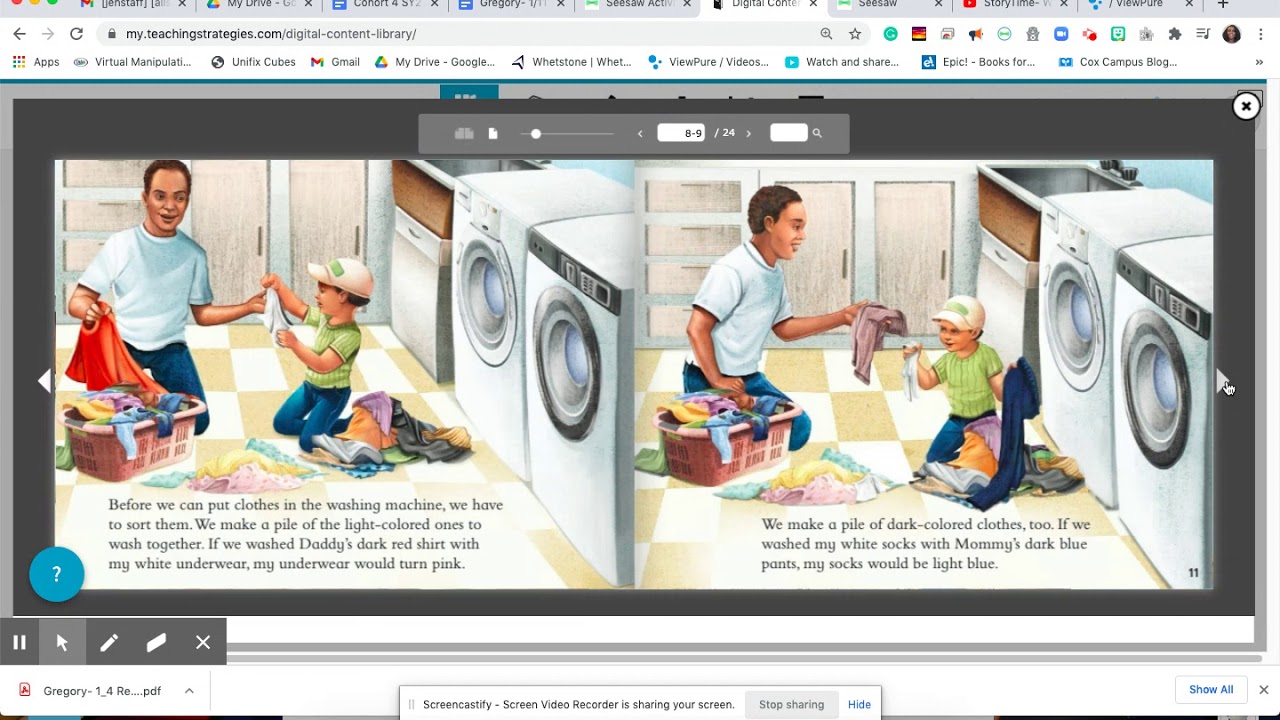Turn to next page with right edge arrow
The image size is (1280, 720).
(x=1222, y=381)
